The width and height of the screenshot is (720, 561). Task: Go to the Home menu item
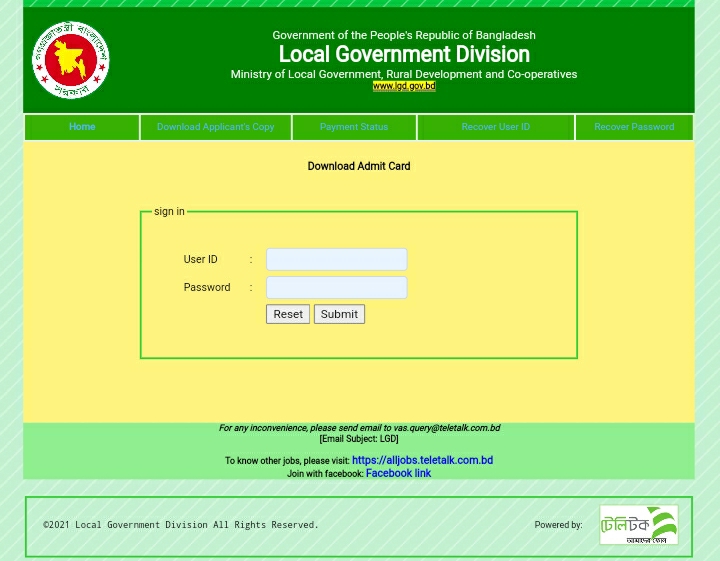point(82,127)
